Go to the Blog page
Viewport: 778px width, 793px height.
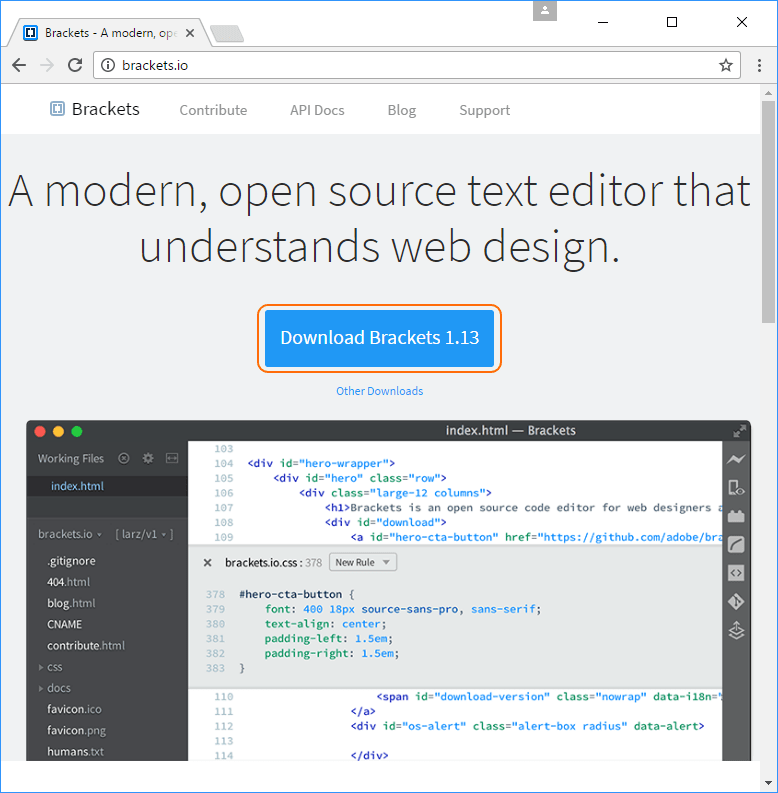(402, 110)
